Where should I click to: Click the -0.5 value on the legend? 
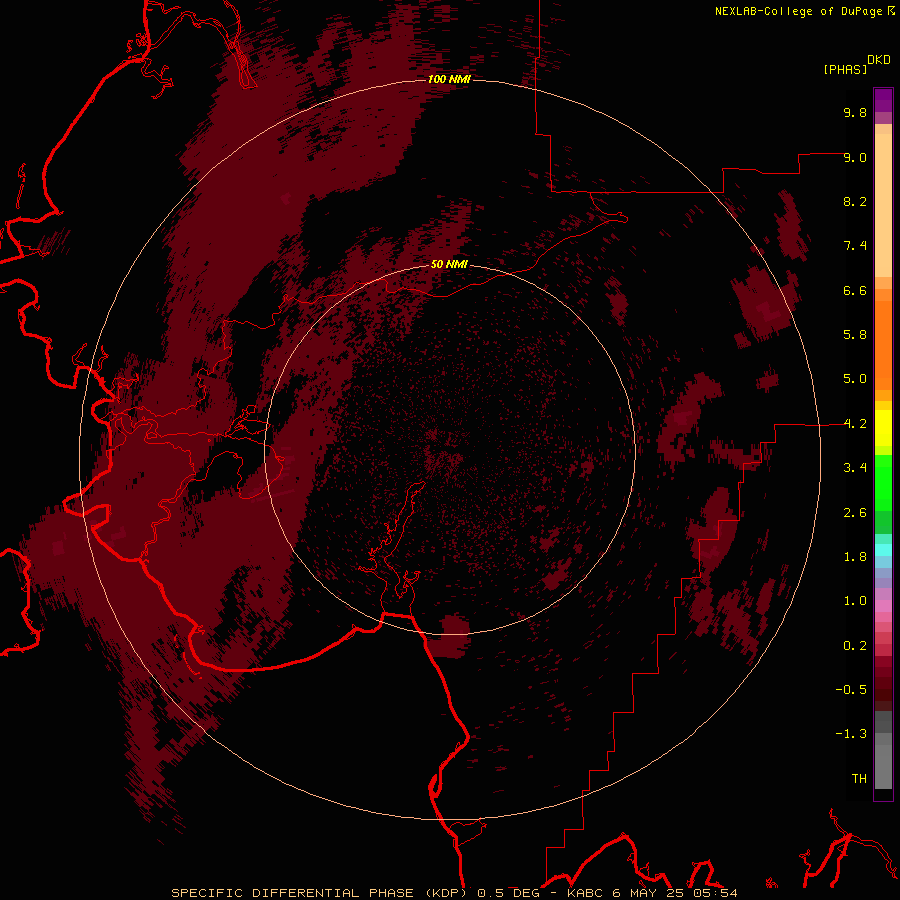click(x=851, y=690)
